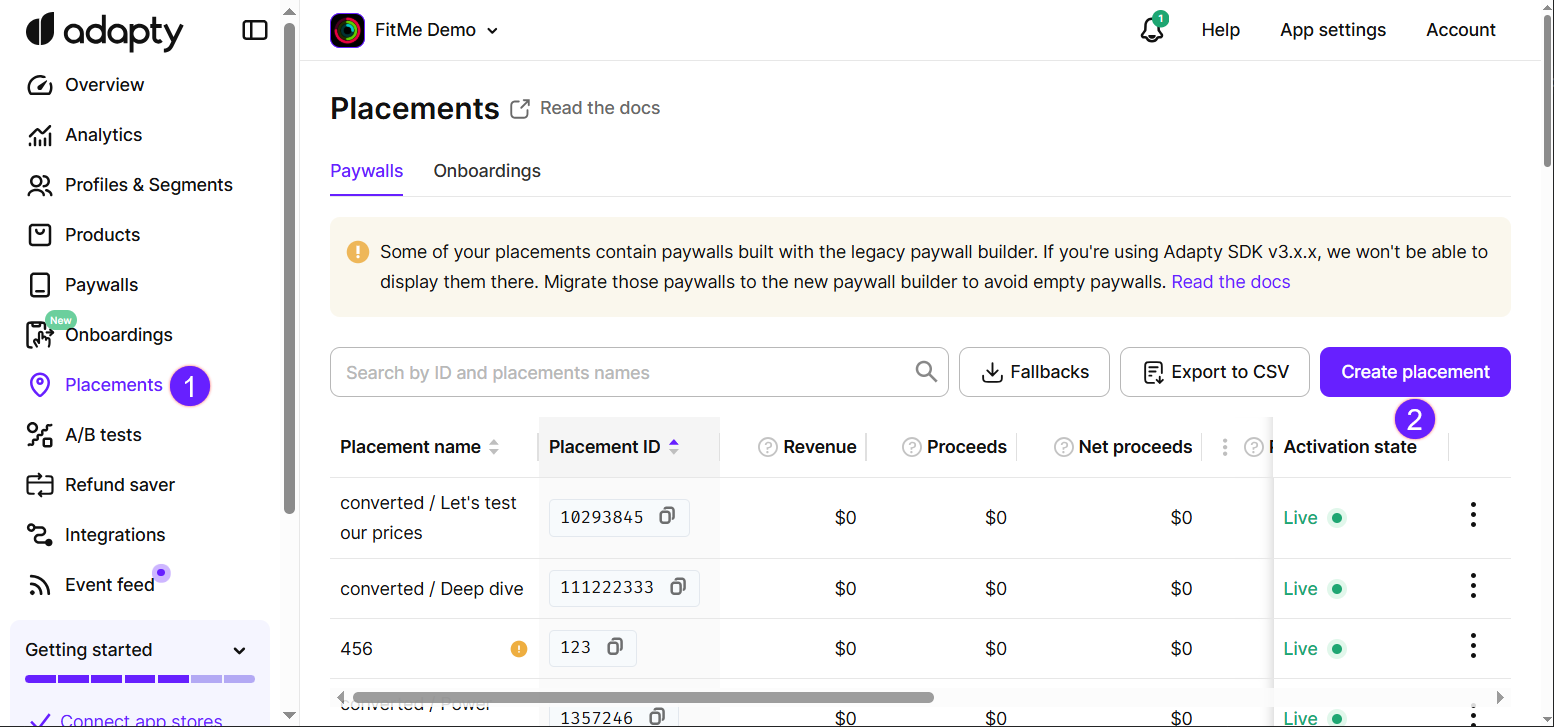Image resolution: width=1554 pixels, height=727 pixels.
Task: Open the menu for converted / Deep dive
Action: tap(1472, 586)
